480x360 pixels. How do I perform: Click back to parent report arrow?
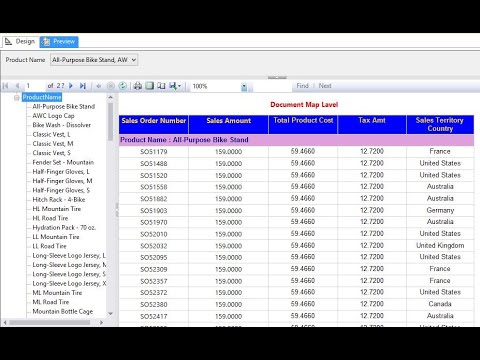[98, 86]
